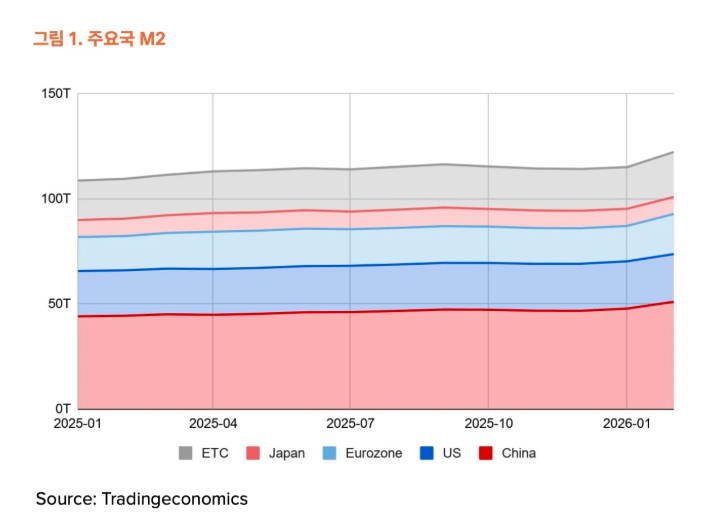Select the China legend label

519,453
